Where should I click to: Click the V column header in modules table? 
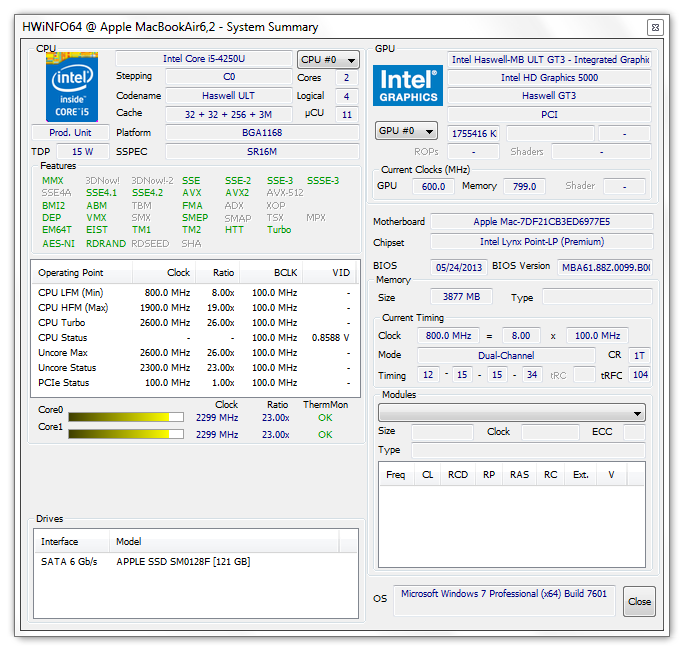(x=612, y=475)
